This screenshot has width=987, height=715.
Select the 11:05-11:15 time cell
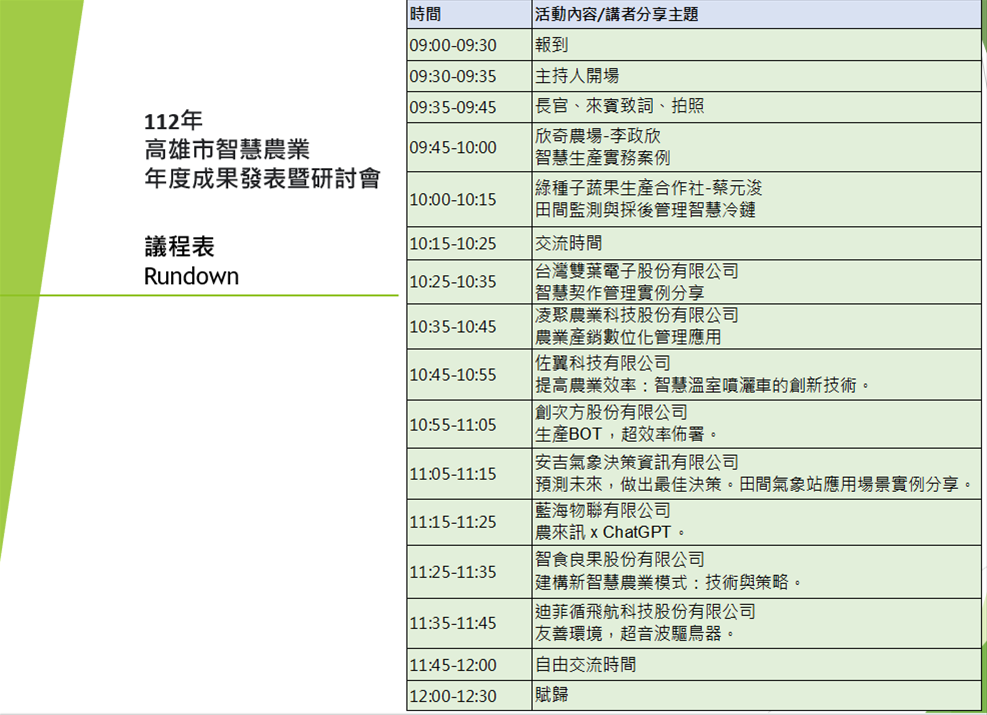469,473
